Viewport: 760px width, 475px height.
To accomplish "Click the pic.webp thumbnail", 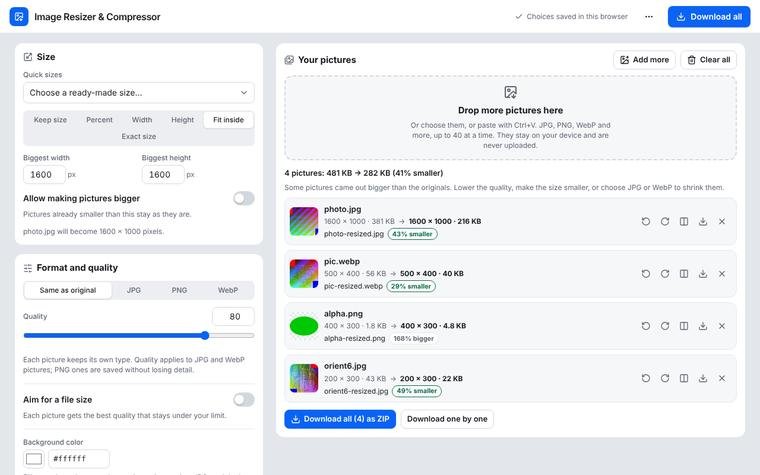I will pos(304,274).
